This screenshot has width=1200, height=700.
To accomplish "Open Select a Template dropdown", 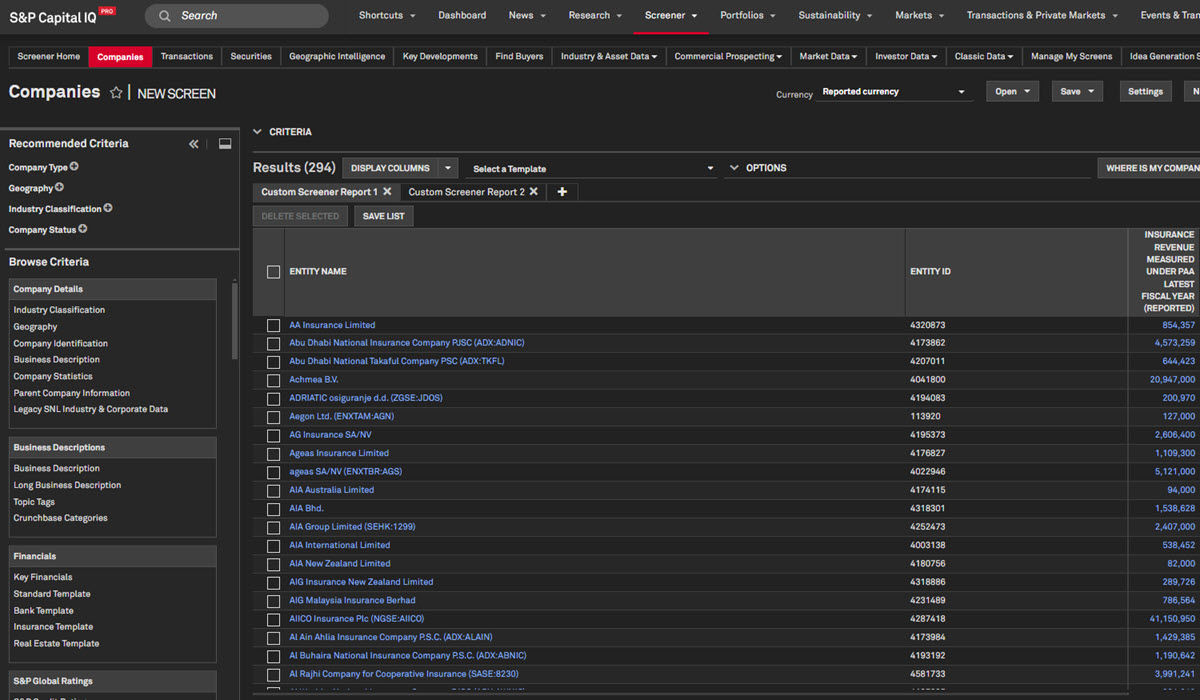I will coord(594,169).
